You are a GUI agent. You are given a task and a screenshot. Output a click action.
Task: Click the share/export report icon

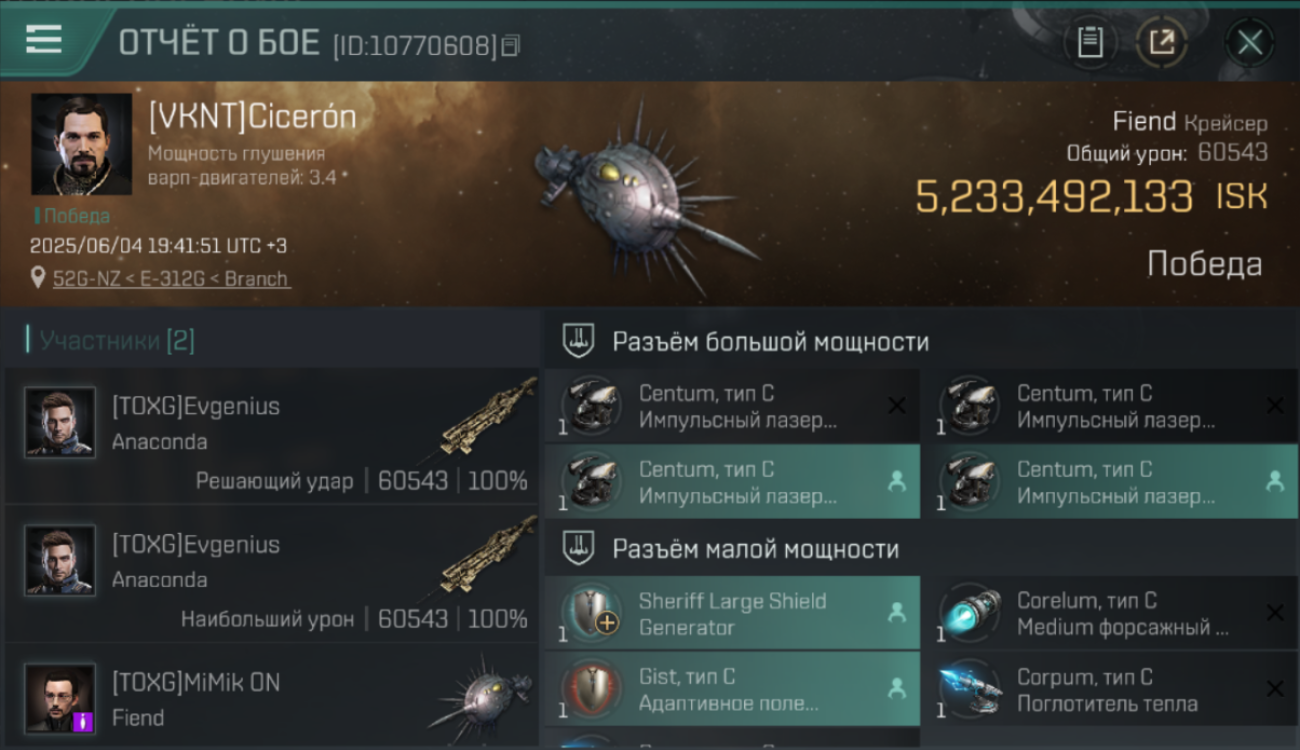click(1161, 43)
